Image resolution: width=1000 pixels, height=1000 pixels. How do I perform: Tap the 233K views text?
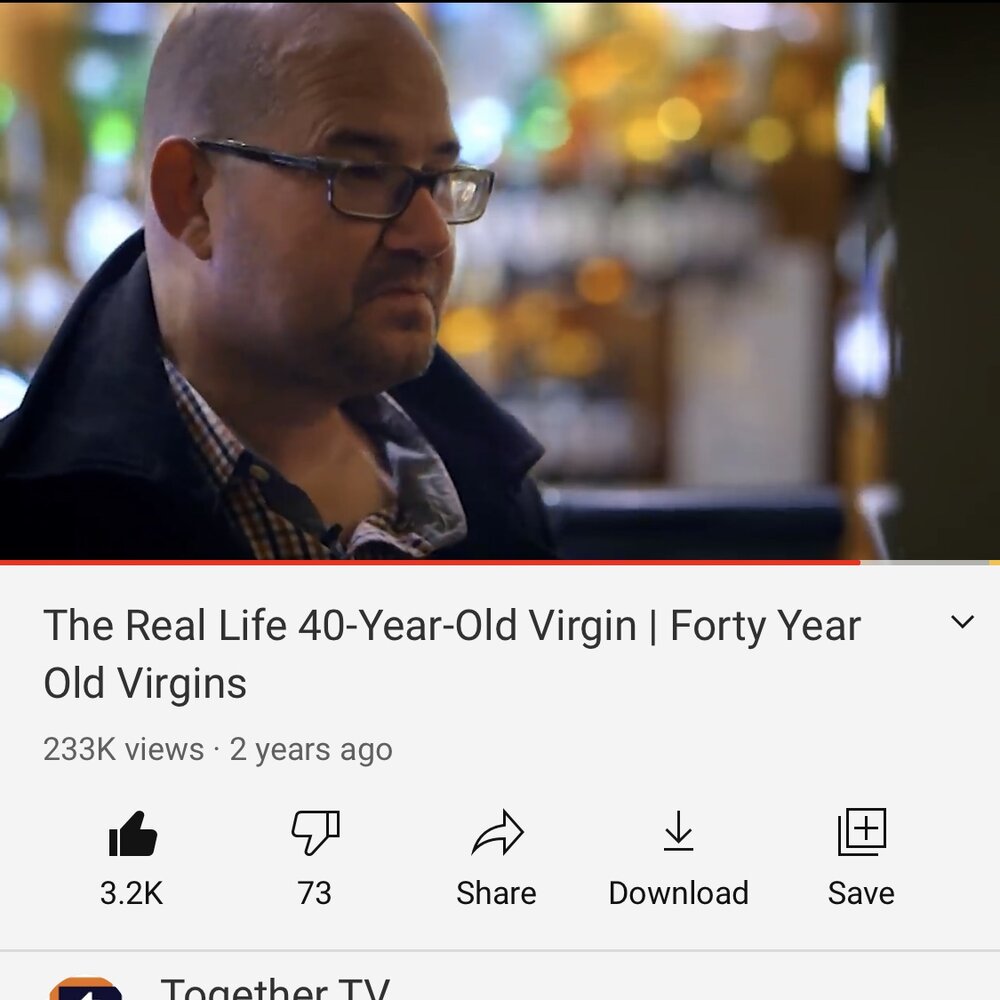click(124, 749)
